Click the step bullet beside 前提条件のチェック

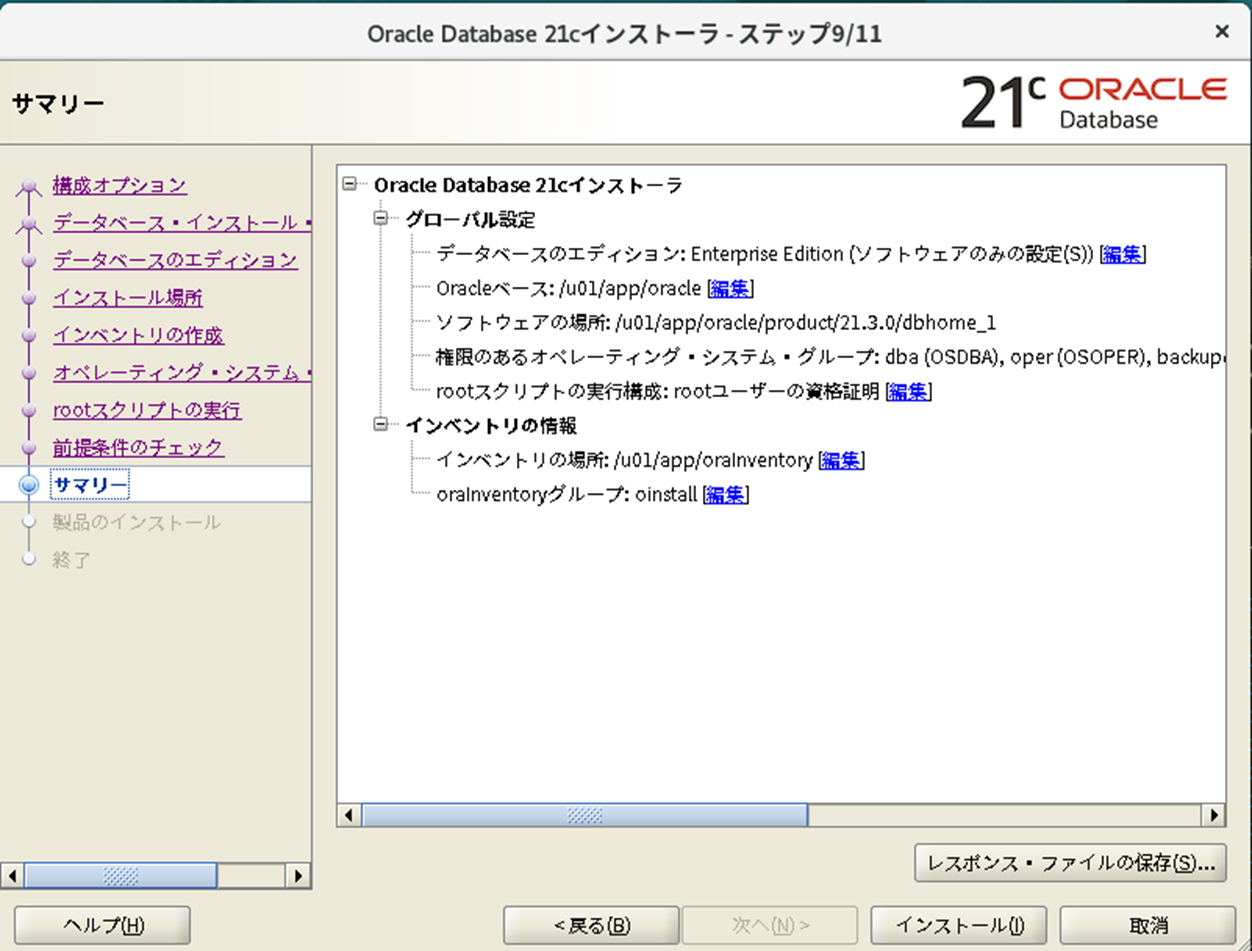(29, 449)
